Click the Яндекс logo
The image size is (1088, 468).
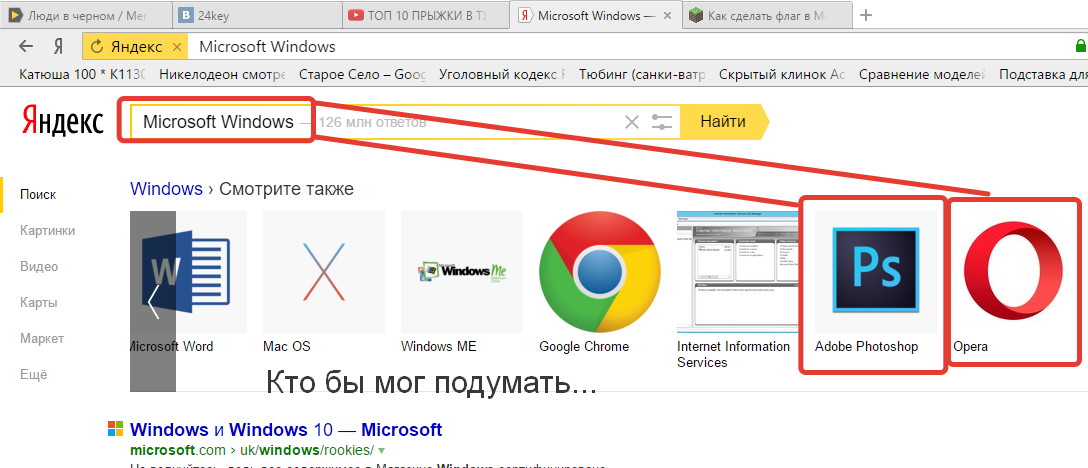coord(62,122)
